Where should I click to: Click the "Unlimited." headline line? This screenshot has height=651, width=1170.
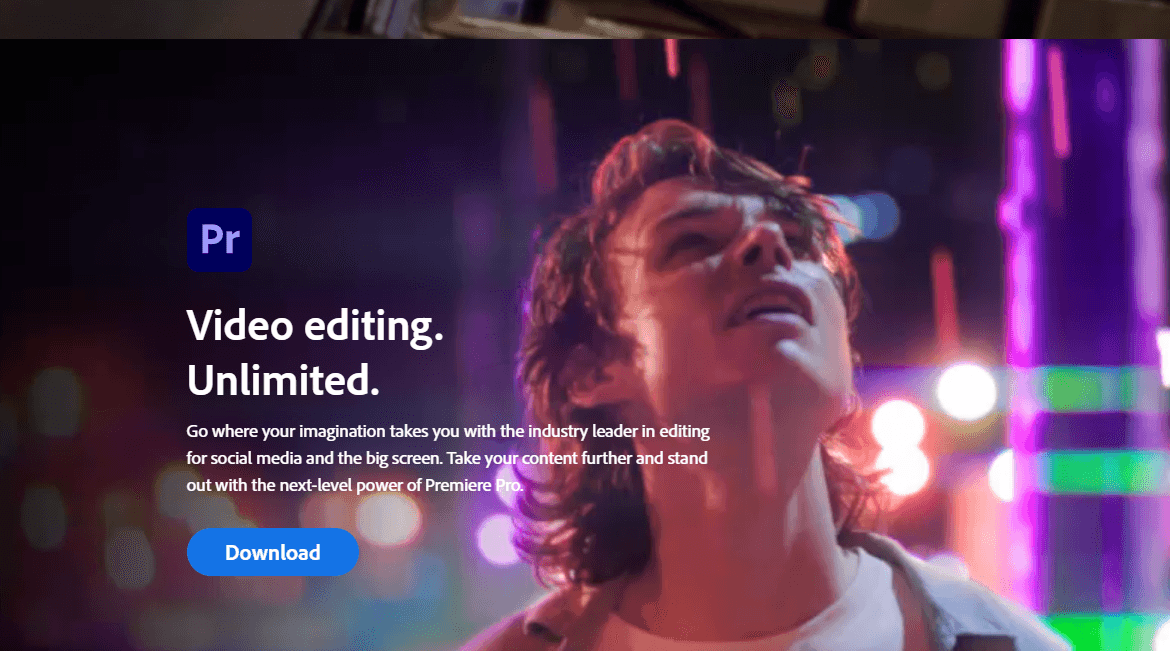(284, 380)
